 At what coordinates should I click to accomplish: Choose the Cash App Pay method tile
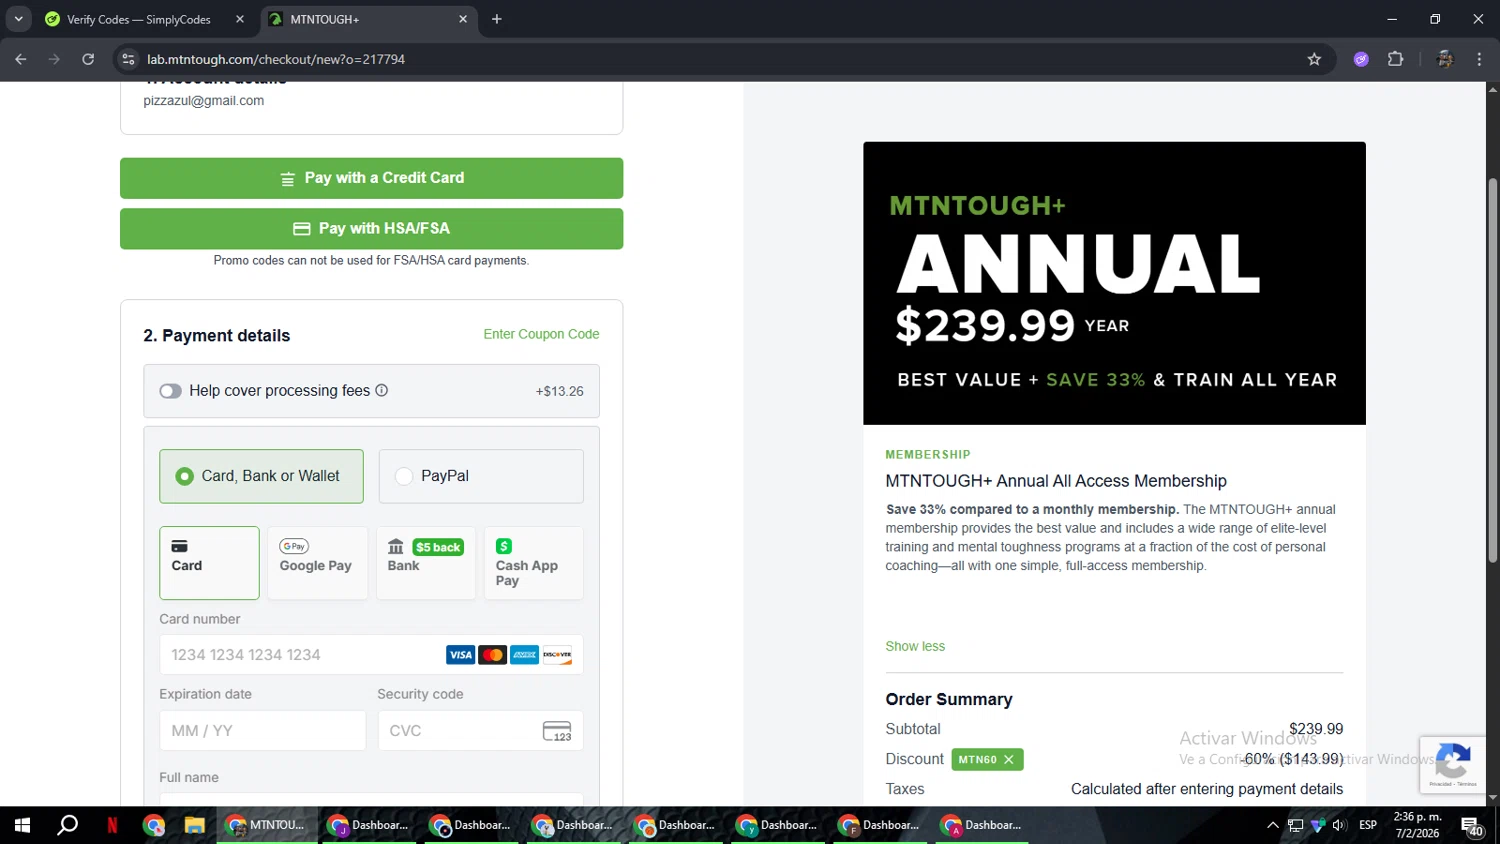534,563
